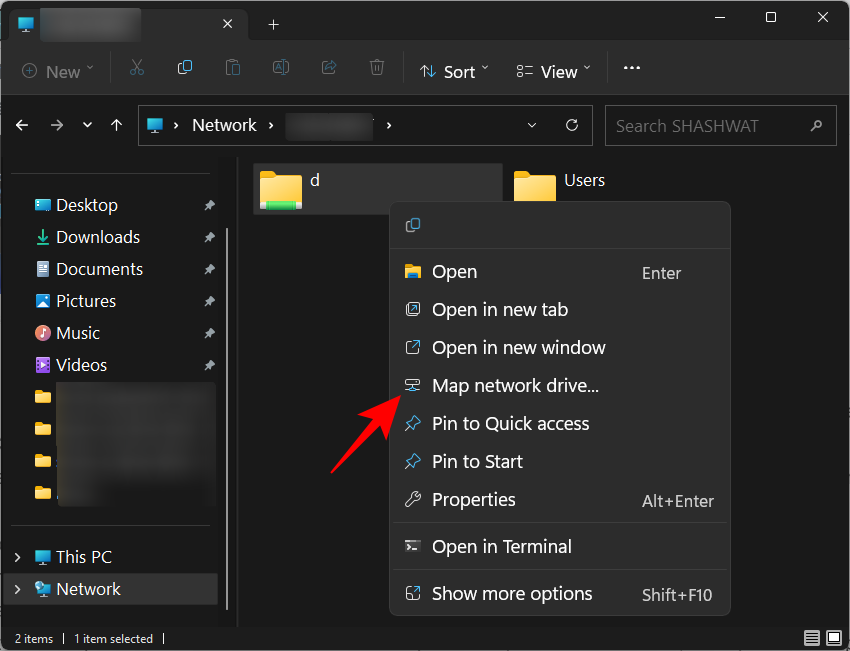Switch to details view via status bar icon
Image resolution: width=850 pixels, height=651 pixels.
812,638
